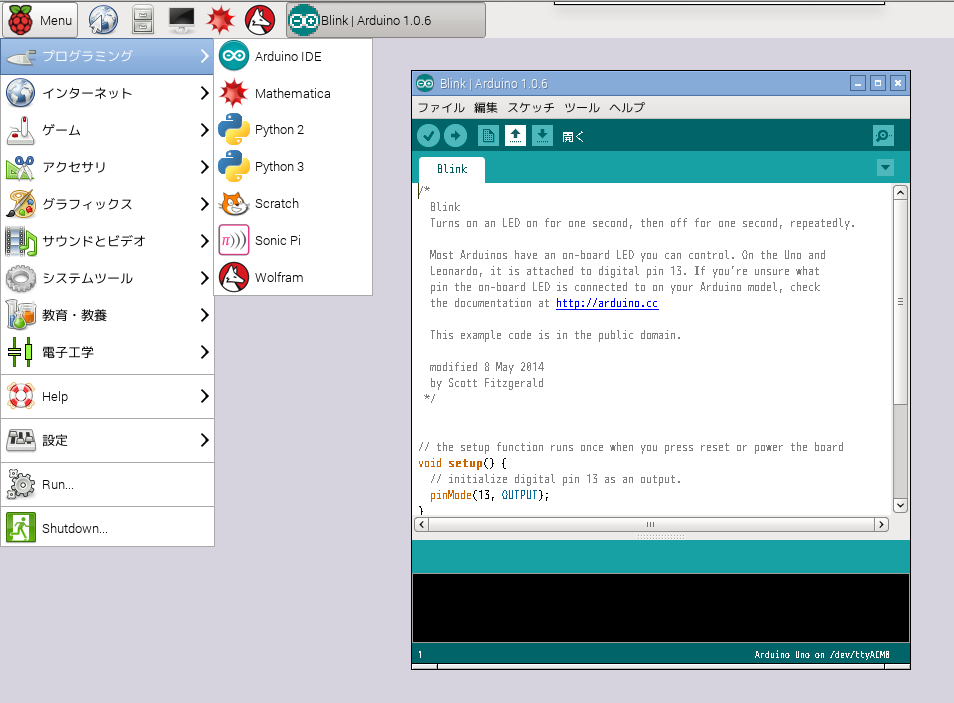Select the Blink sketch tab

tap(452, 169)
